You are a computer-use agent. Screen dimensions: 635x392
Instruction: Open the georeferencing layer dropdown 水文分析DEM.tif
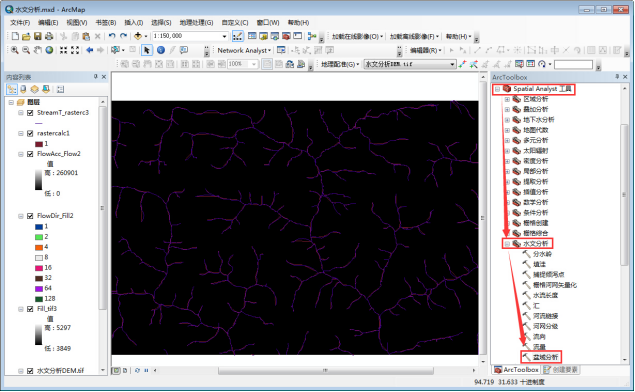(x=452, y=64)
